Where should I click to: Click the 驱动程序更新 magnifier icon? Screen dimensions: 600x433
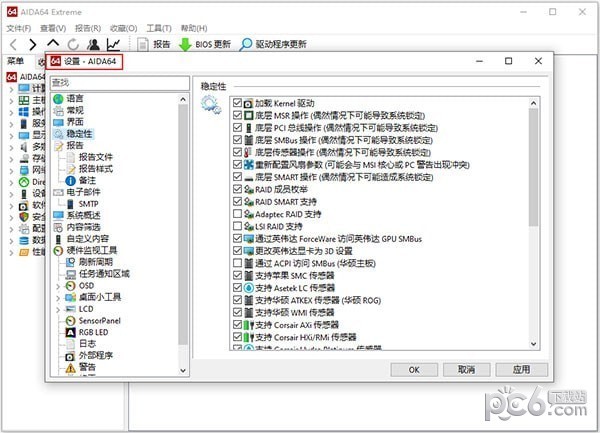click(x=245, y=45)
